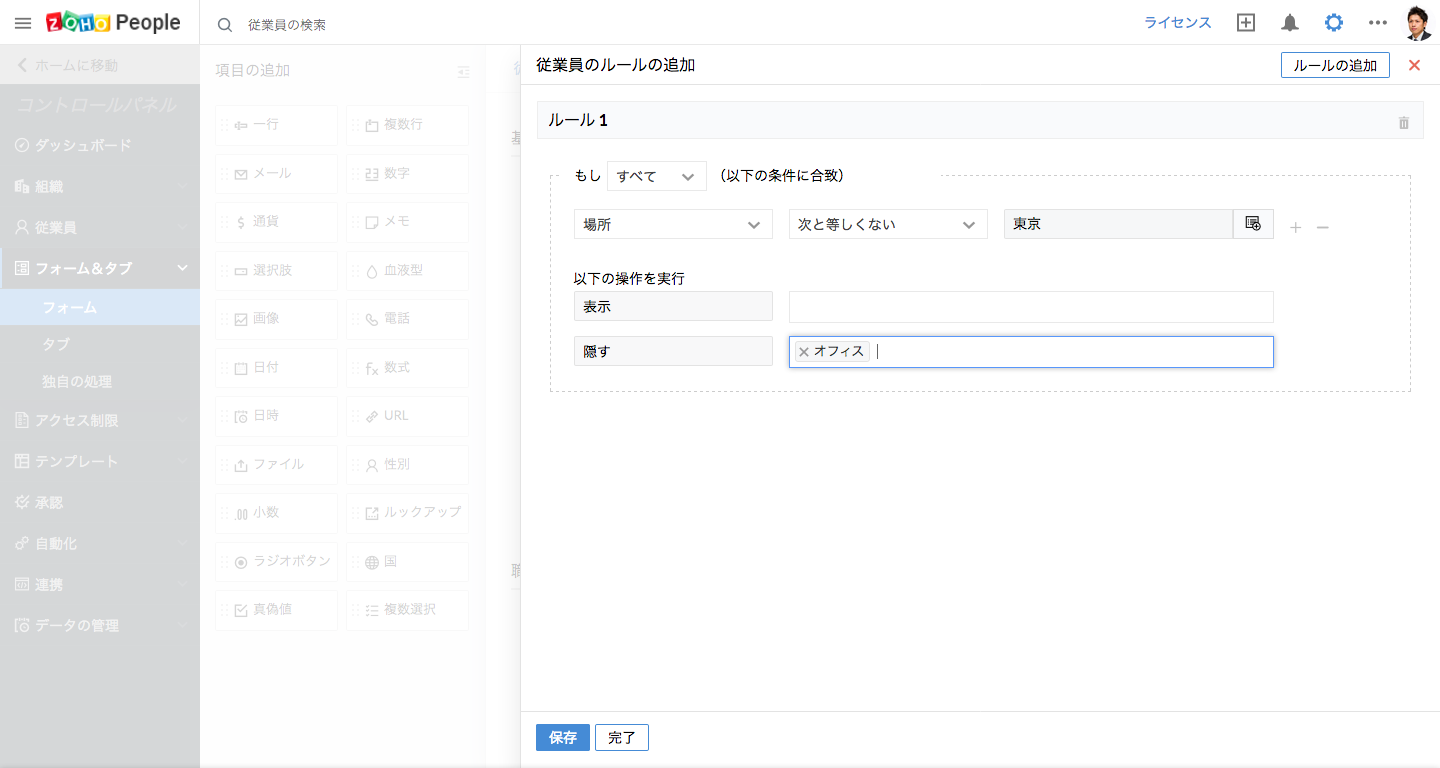Select フォーム in the sidebar
This screenshot has height=768, width=1440.
(70, 307)
